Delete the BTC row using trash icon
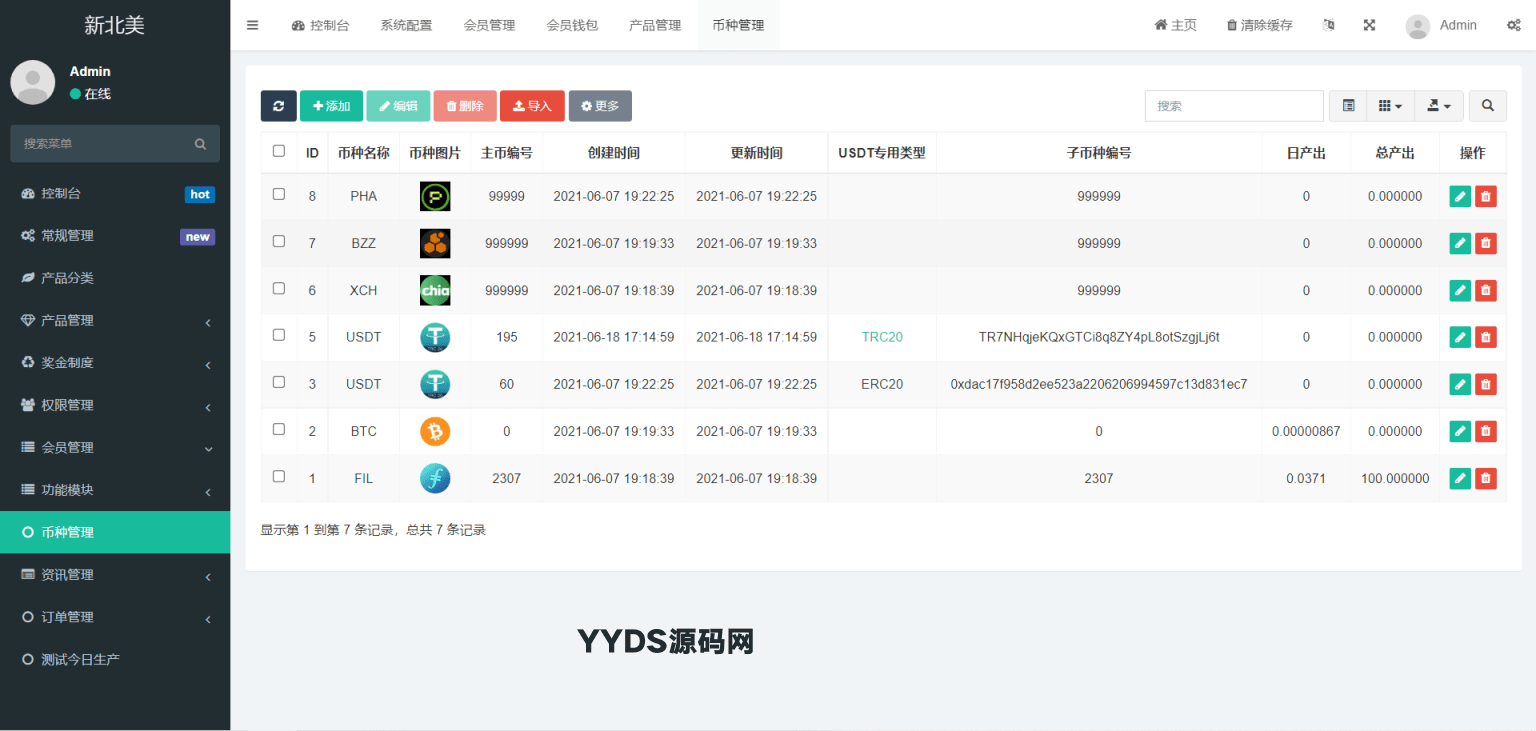 coord(1486,432)
